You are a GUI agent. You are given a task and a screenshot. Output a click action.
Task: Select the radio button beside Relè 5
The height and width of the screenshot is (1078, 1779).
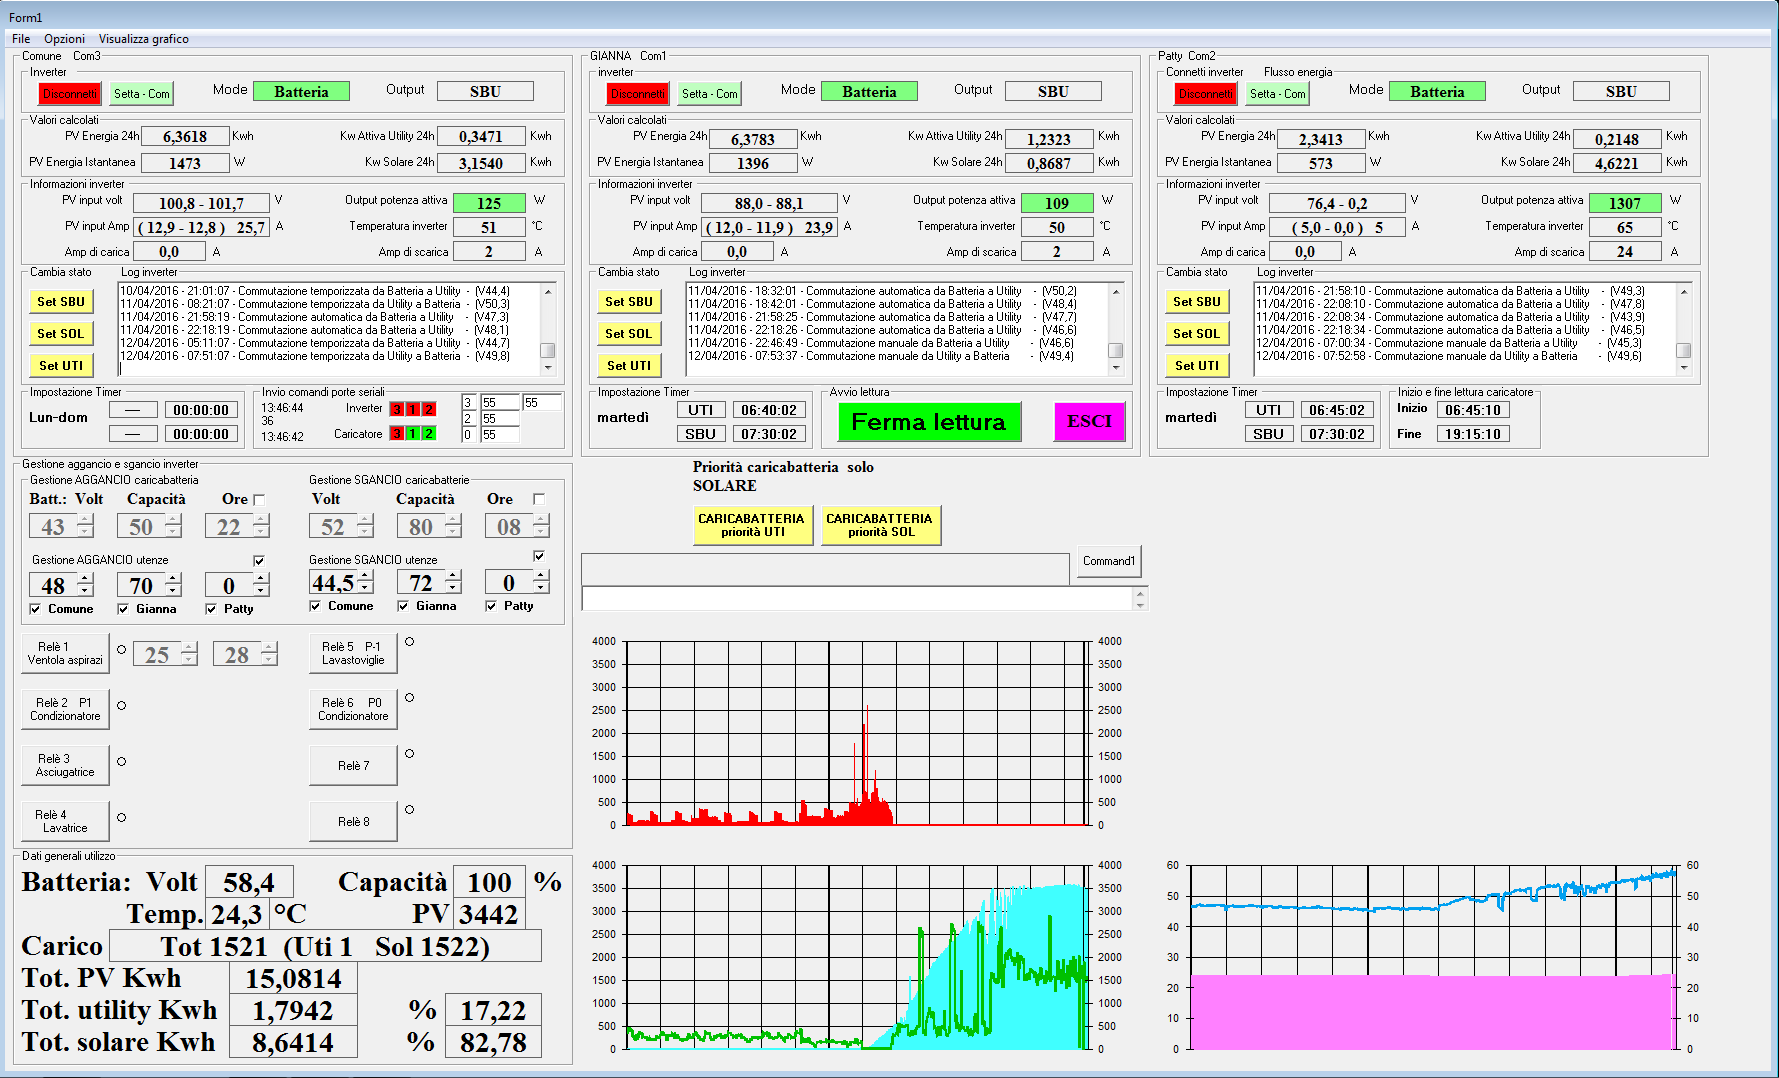[x=409, y=641]
